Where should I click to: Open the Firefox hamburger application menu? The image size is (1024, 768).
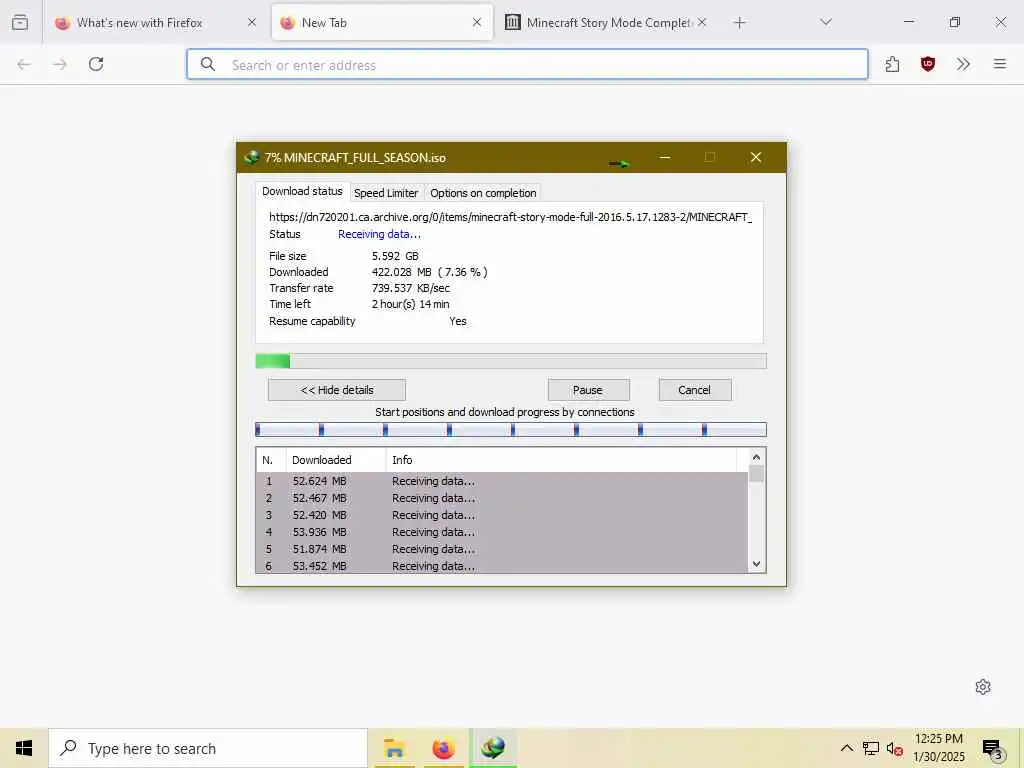(1000, 64)
